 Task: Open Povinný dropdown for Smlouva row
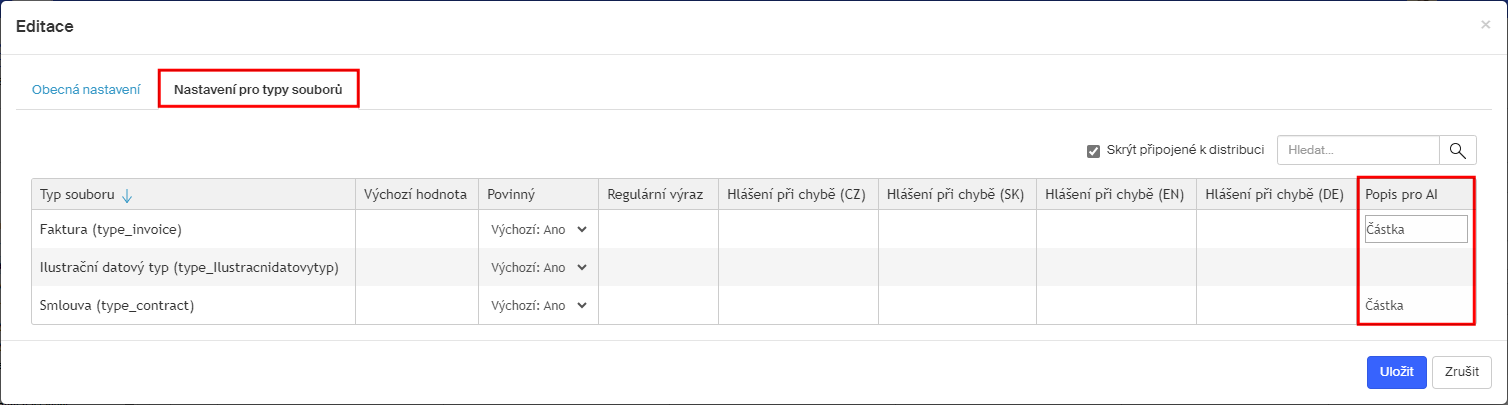539,305
